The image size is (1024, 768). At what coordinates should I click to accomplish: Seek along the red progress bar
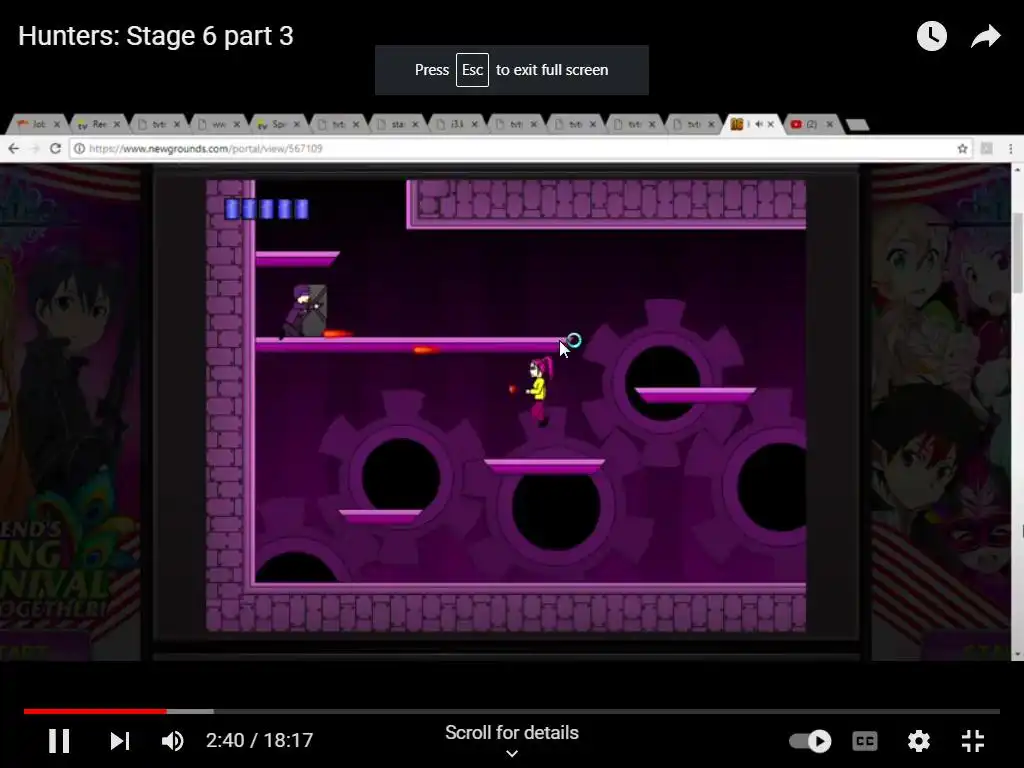pos(95,711)
